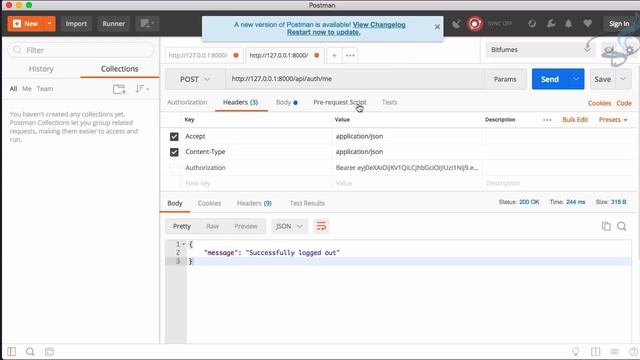Open the Pre-request Script tab

[340, 102]
